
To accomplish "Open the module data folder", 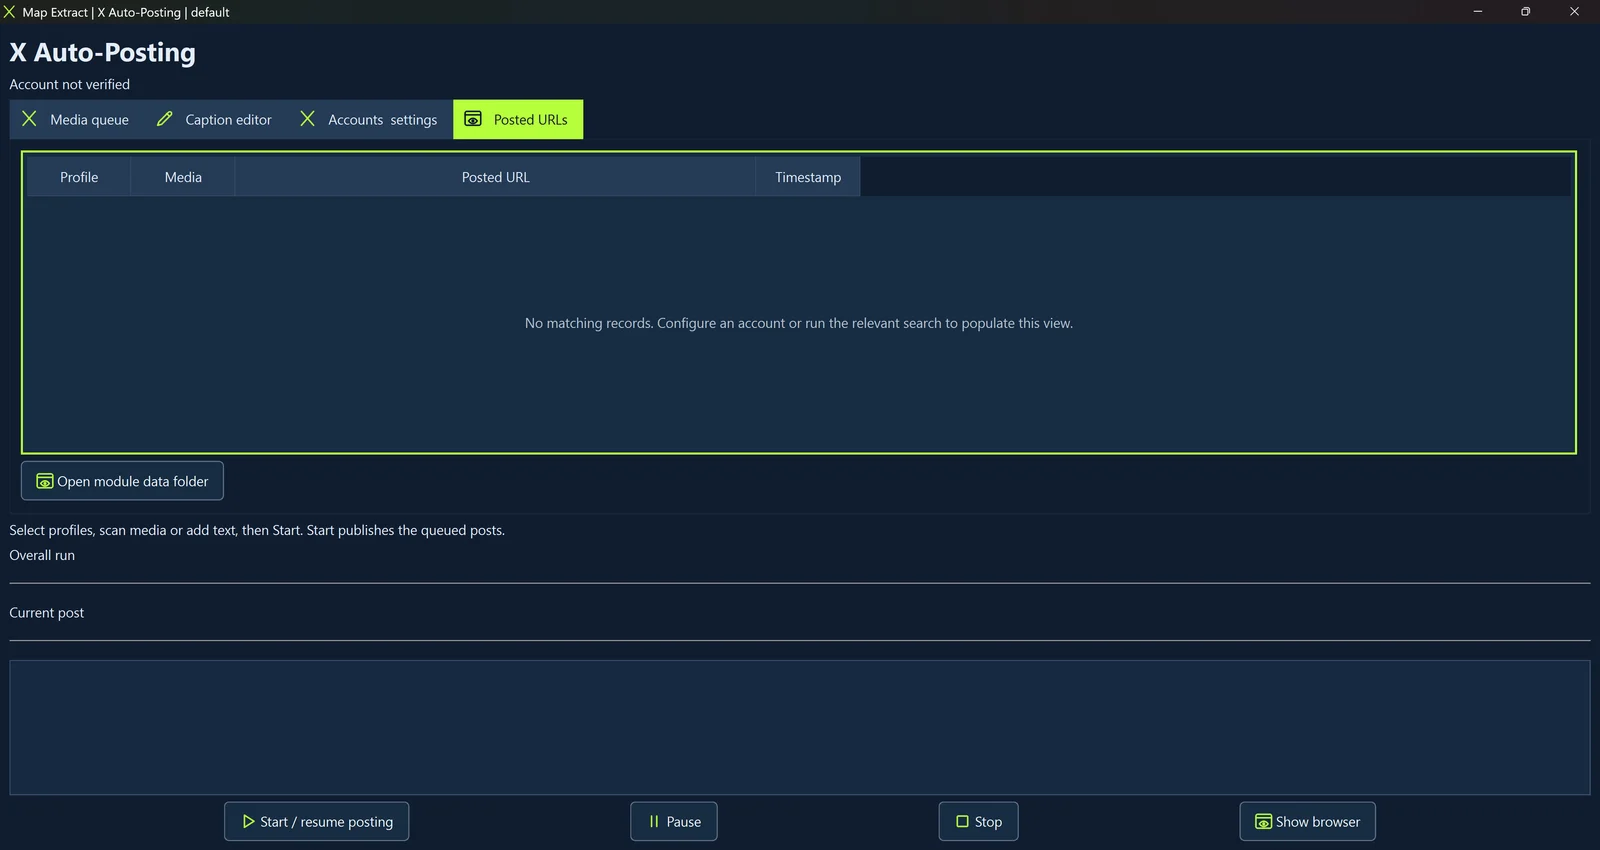I will point(122,481).
